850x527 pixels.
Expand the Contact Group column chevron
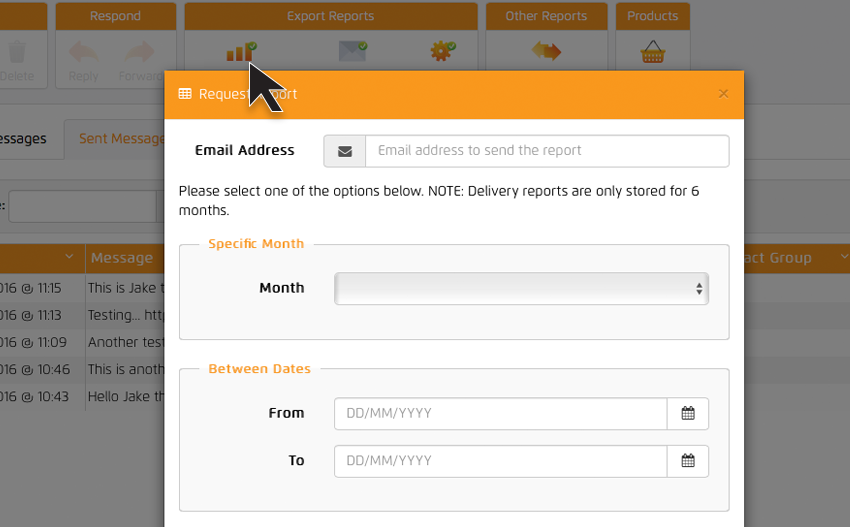[843, 256]
